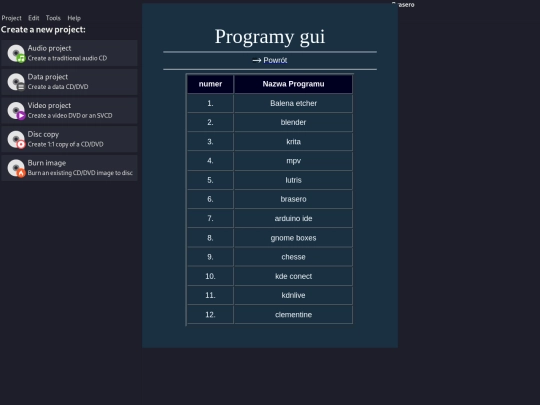Click the 'blender' table cell
Screen dimensions: 540x405
pyautogui.click(x=293, y=122)
